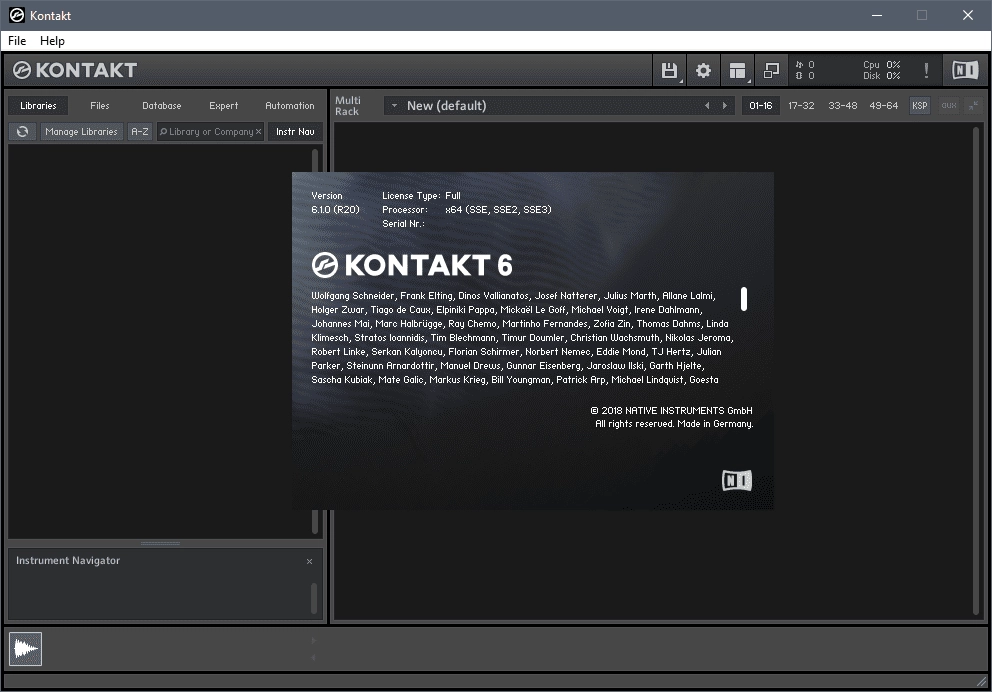Image resolution: width=992 pixels, height=692 pixels.
Task: Go to previous multi with left arrow
Action: (x=707, y=106)
